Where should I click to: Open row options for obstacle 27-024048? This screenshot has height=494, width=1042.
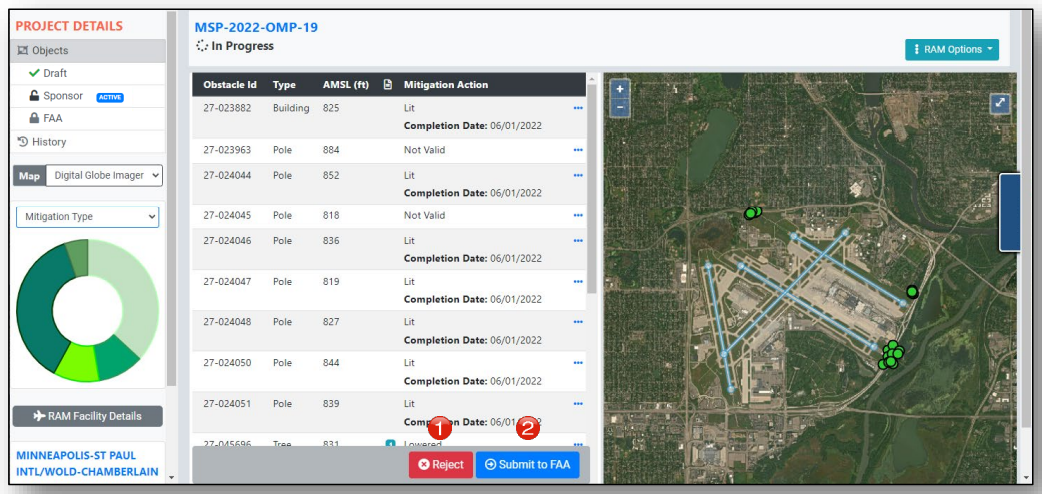click(578, 322)
